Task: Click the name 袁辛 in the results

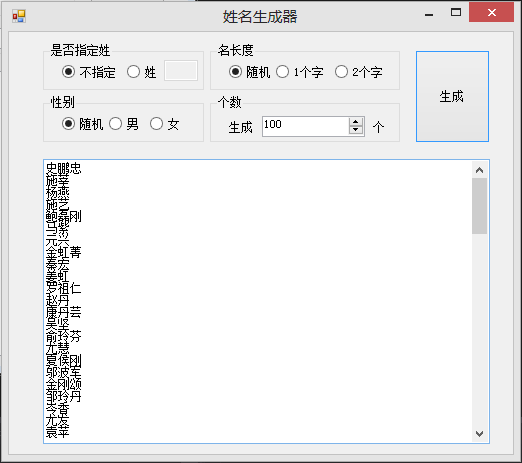Action: coord(57,432)
